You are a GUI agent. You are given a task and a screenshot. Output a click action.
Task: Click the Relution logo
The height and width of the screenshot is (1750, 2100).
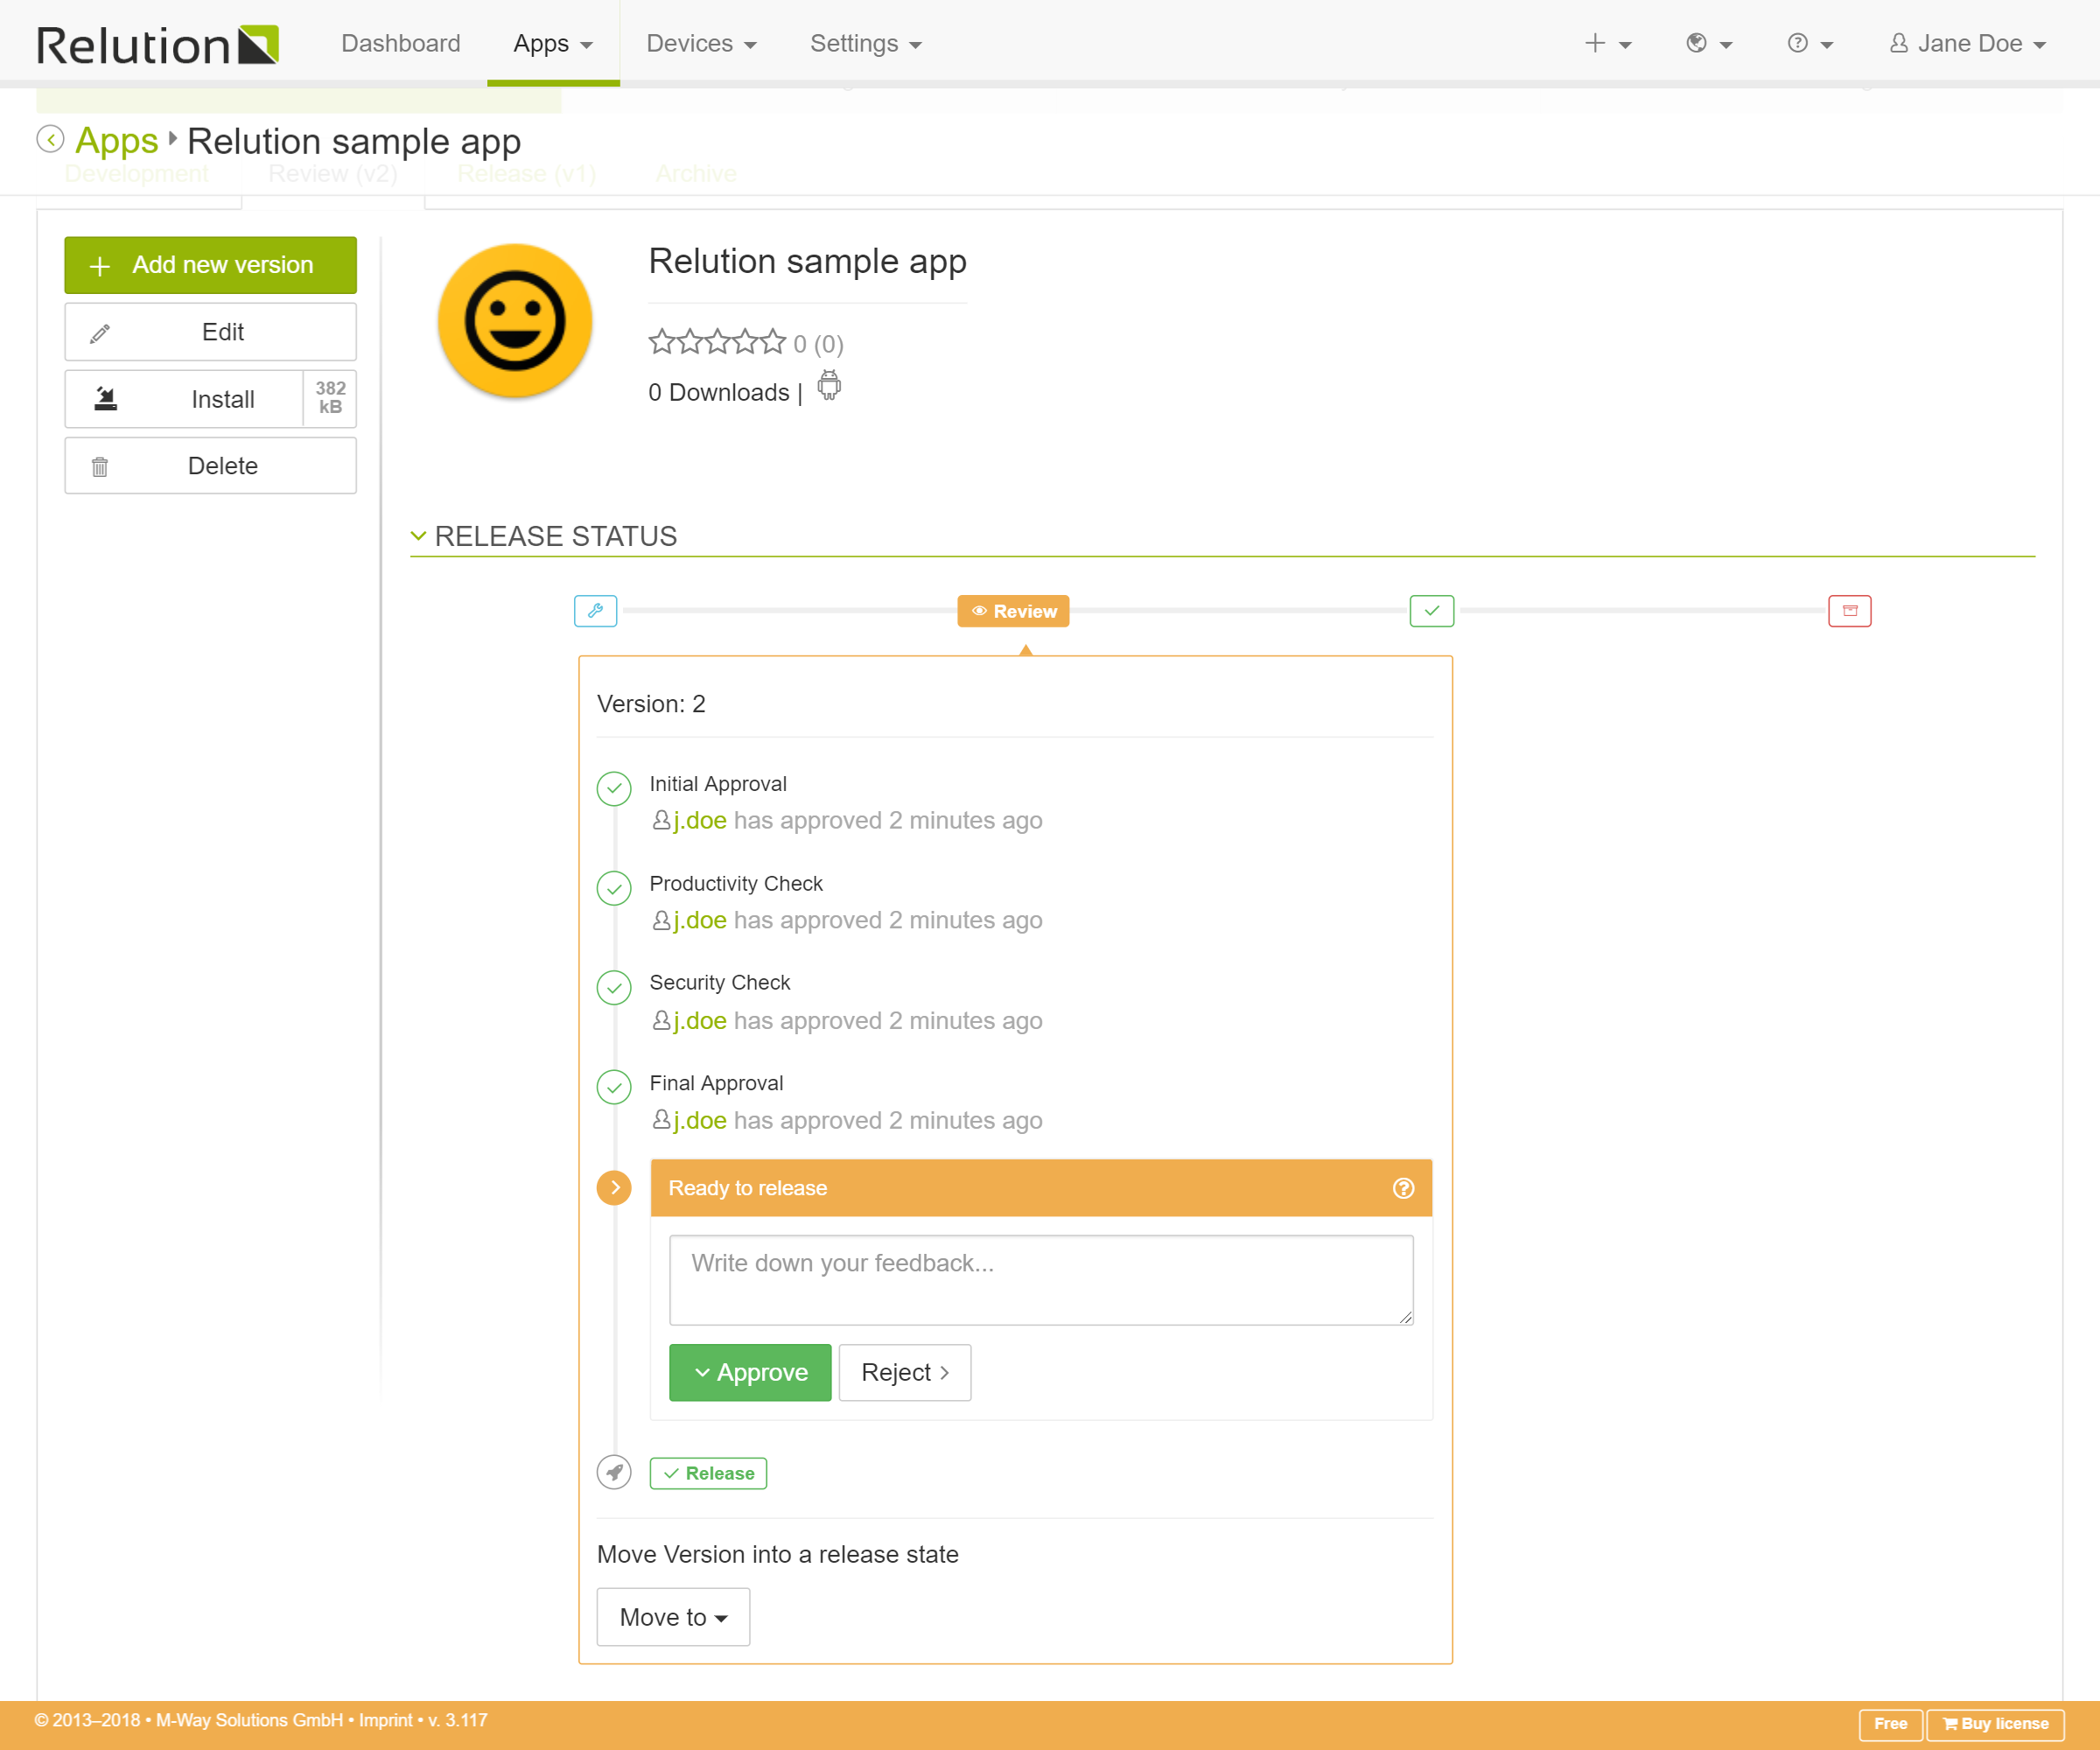tap(157, 44)
